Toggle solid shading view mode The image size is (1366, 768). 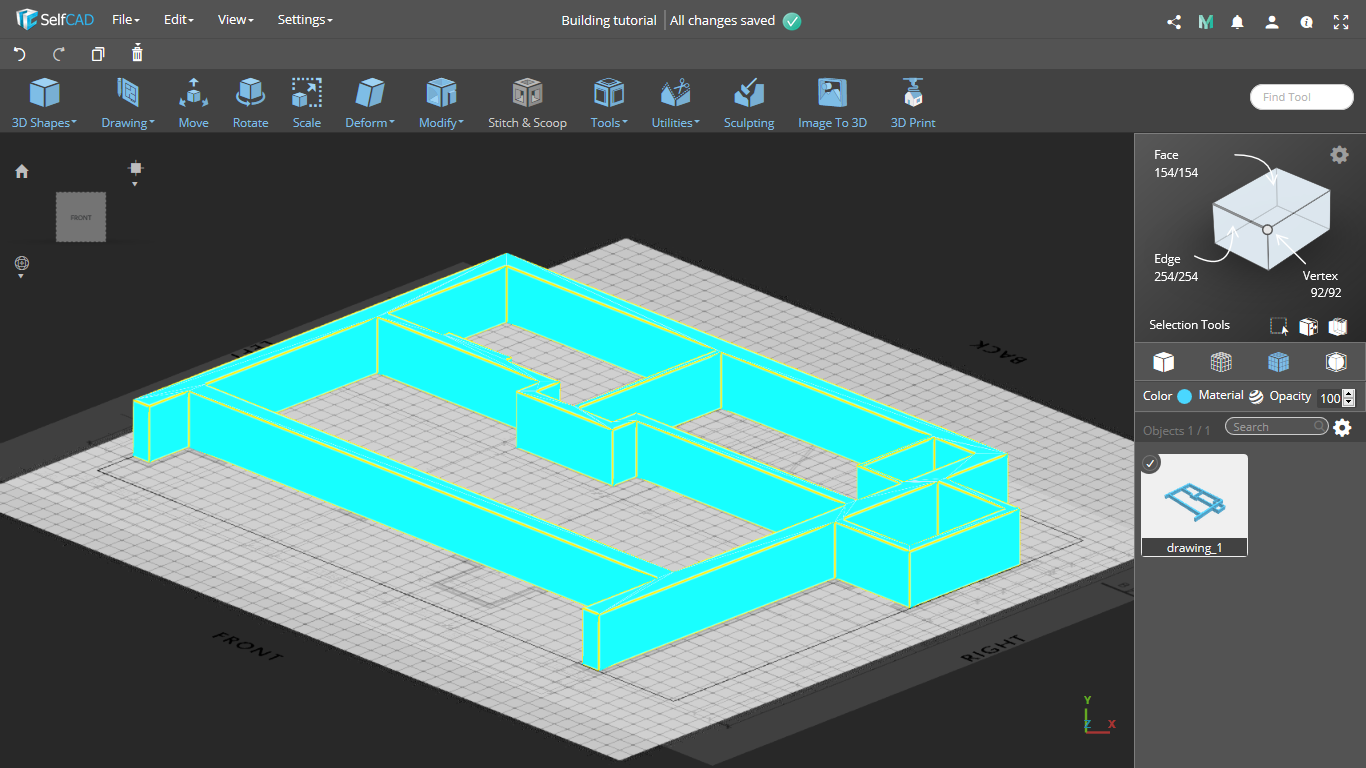tap(1163, 361)
